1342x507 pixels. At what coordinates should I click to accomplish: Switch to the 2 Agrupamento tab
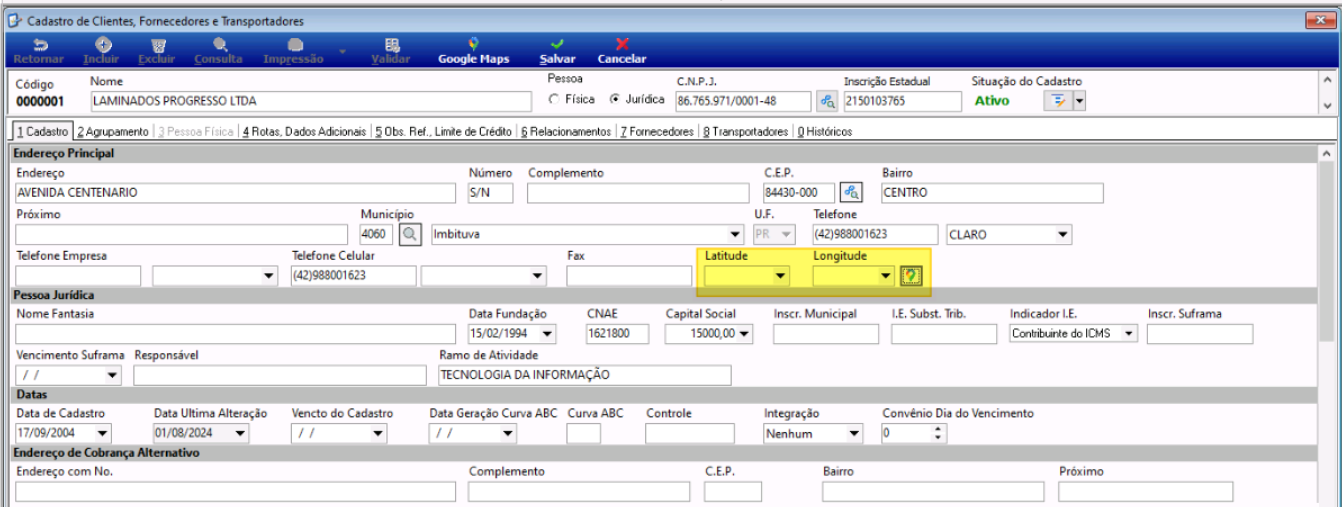pyautogui.click(x=113, y=132)
